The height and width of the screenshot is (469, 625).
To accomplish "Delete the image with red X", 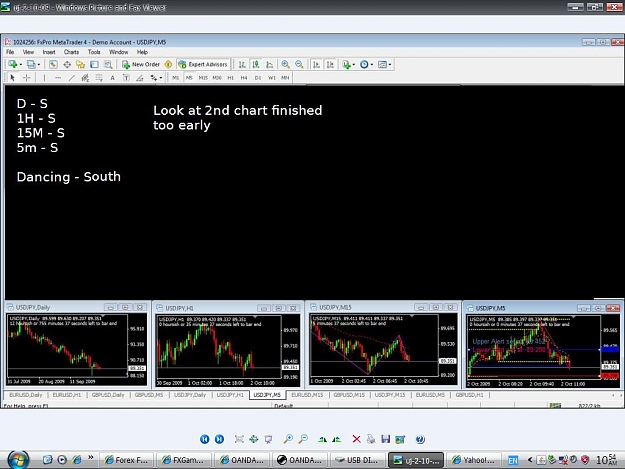I will pyautogui.click(x=356, y=439).
